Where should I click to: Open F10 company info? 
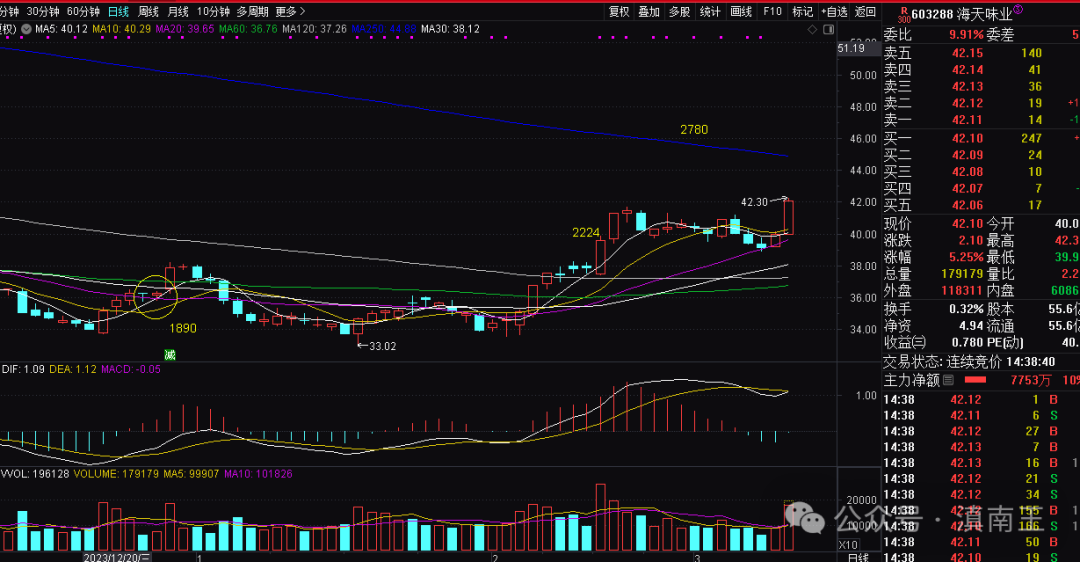click(772, 12)
